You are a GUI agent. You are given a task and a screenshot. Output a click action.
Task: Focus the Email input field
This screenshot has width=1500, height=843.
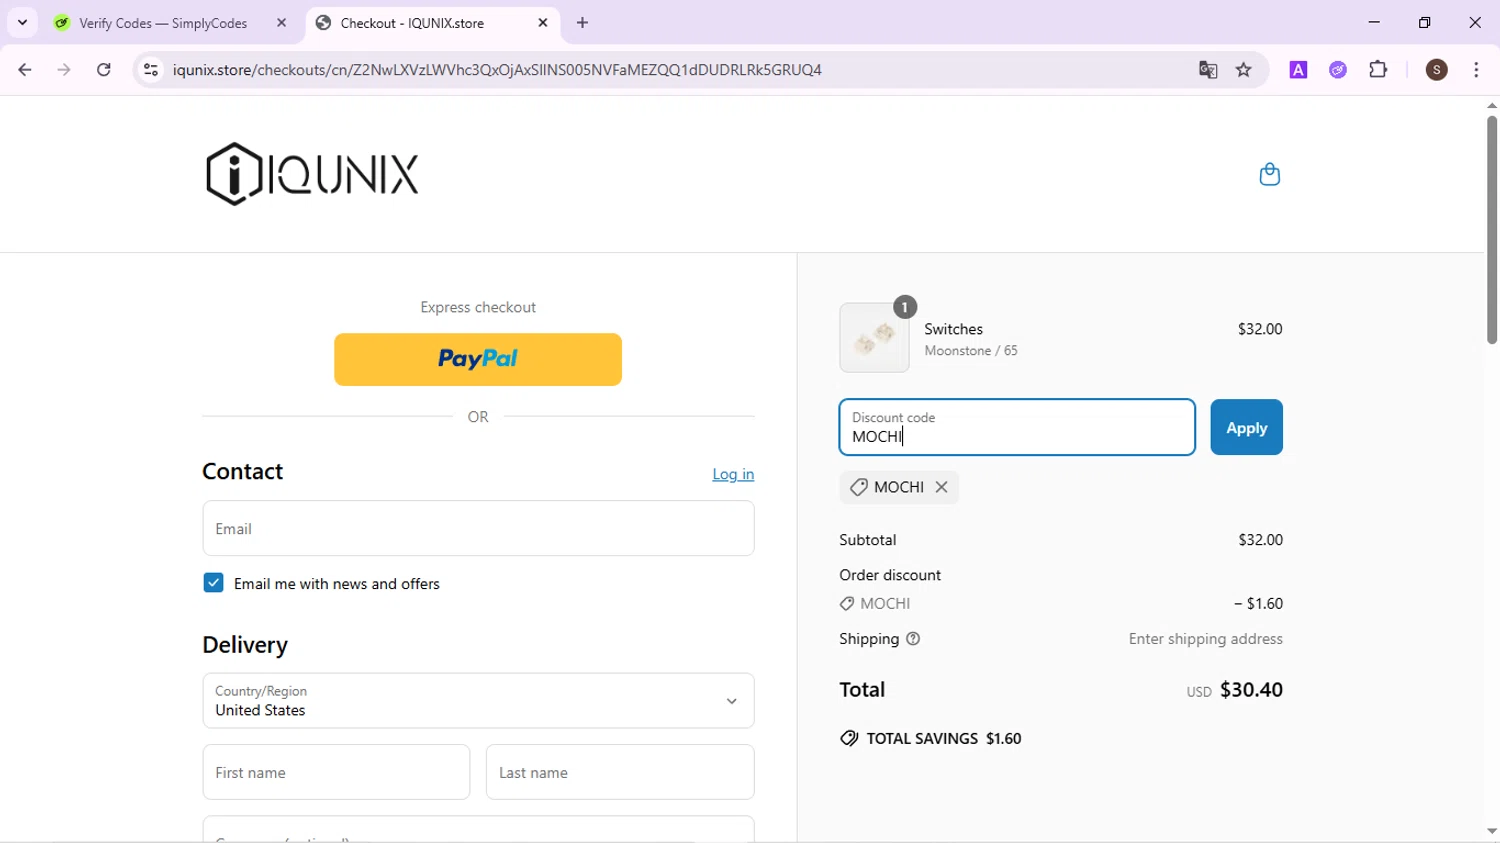[478, 528]
